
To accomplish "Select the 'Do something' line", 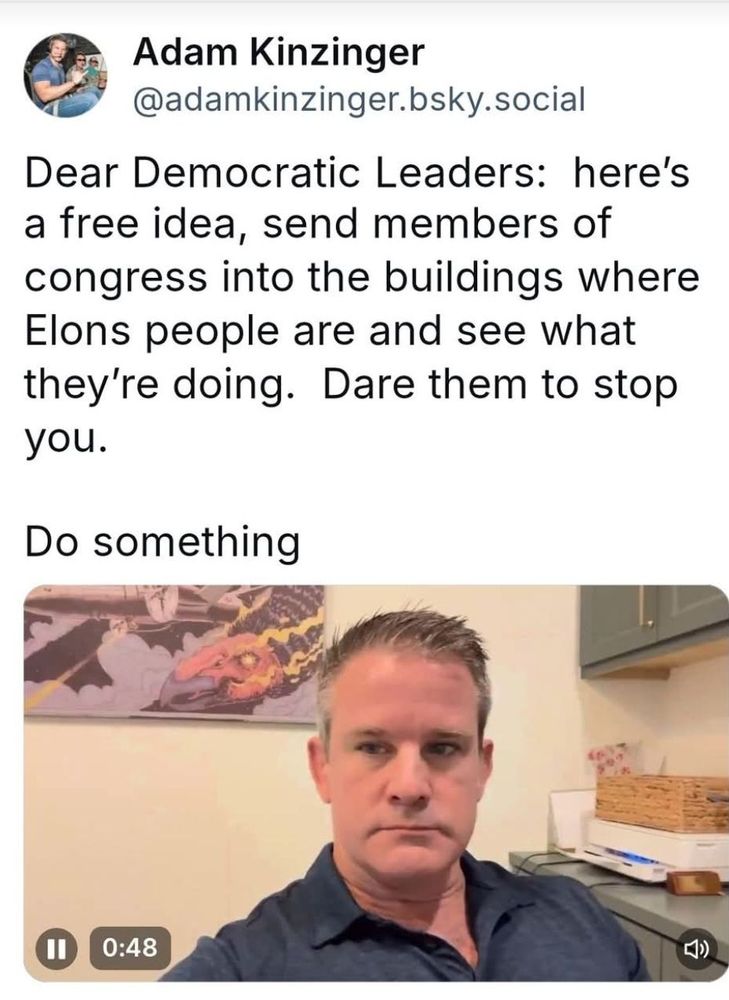I will pyautogui.click(x=162, y=542).
